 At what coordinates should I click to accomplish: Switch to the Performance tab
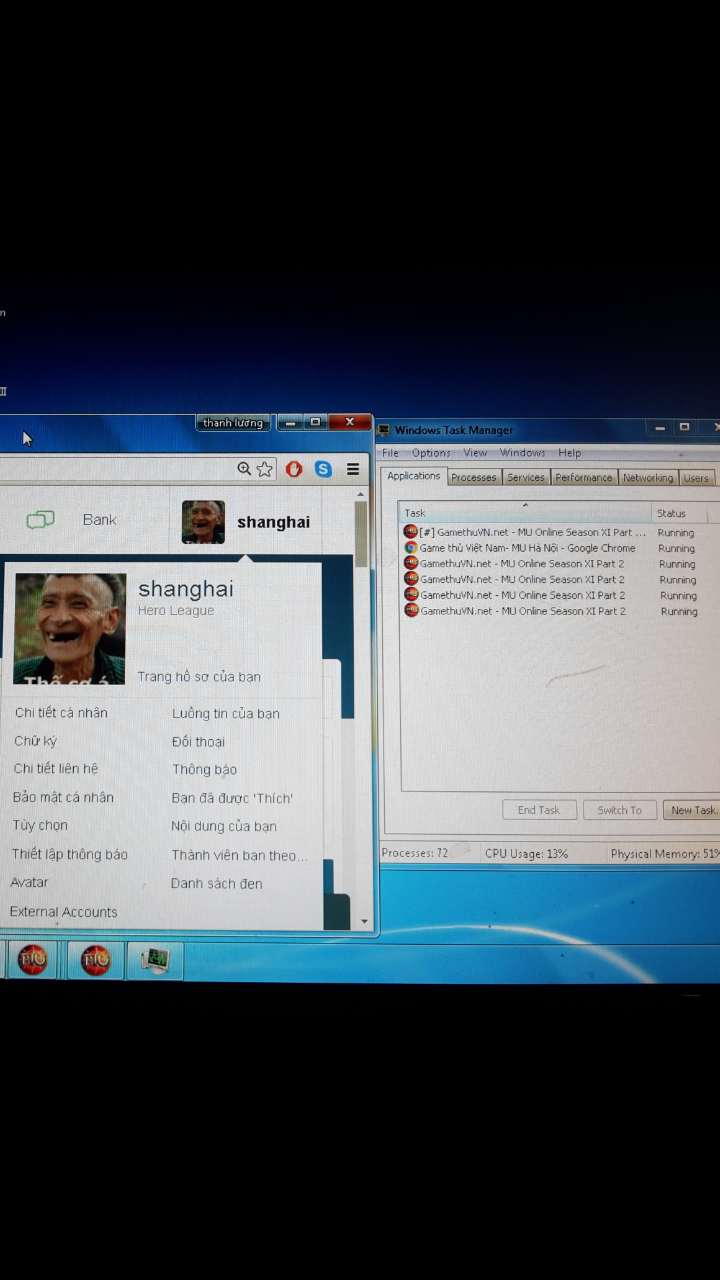click(584, 478)
